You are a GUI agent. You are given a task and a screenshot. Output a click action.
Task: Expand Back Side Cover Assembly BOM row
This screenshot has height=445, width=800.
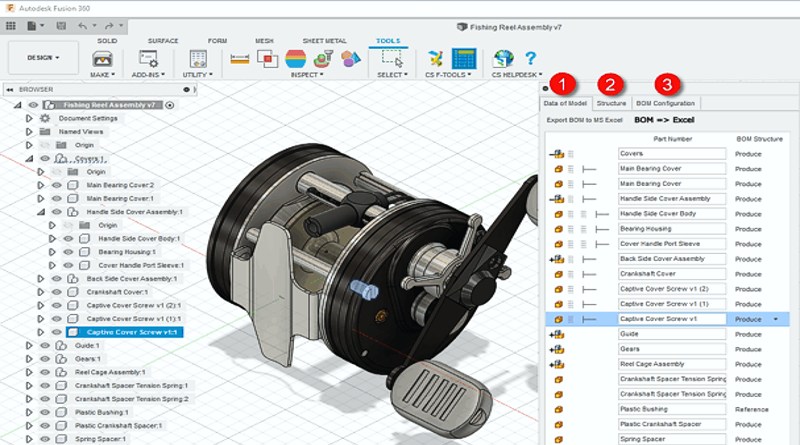pyautogui.click(x=552, y=260)
